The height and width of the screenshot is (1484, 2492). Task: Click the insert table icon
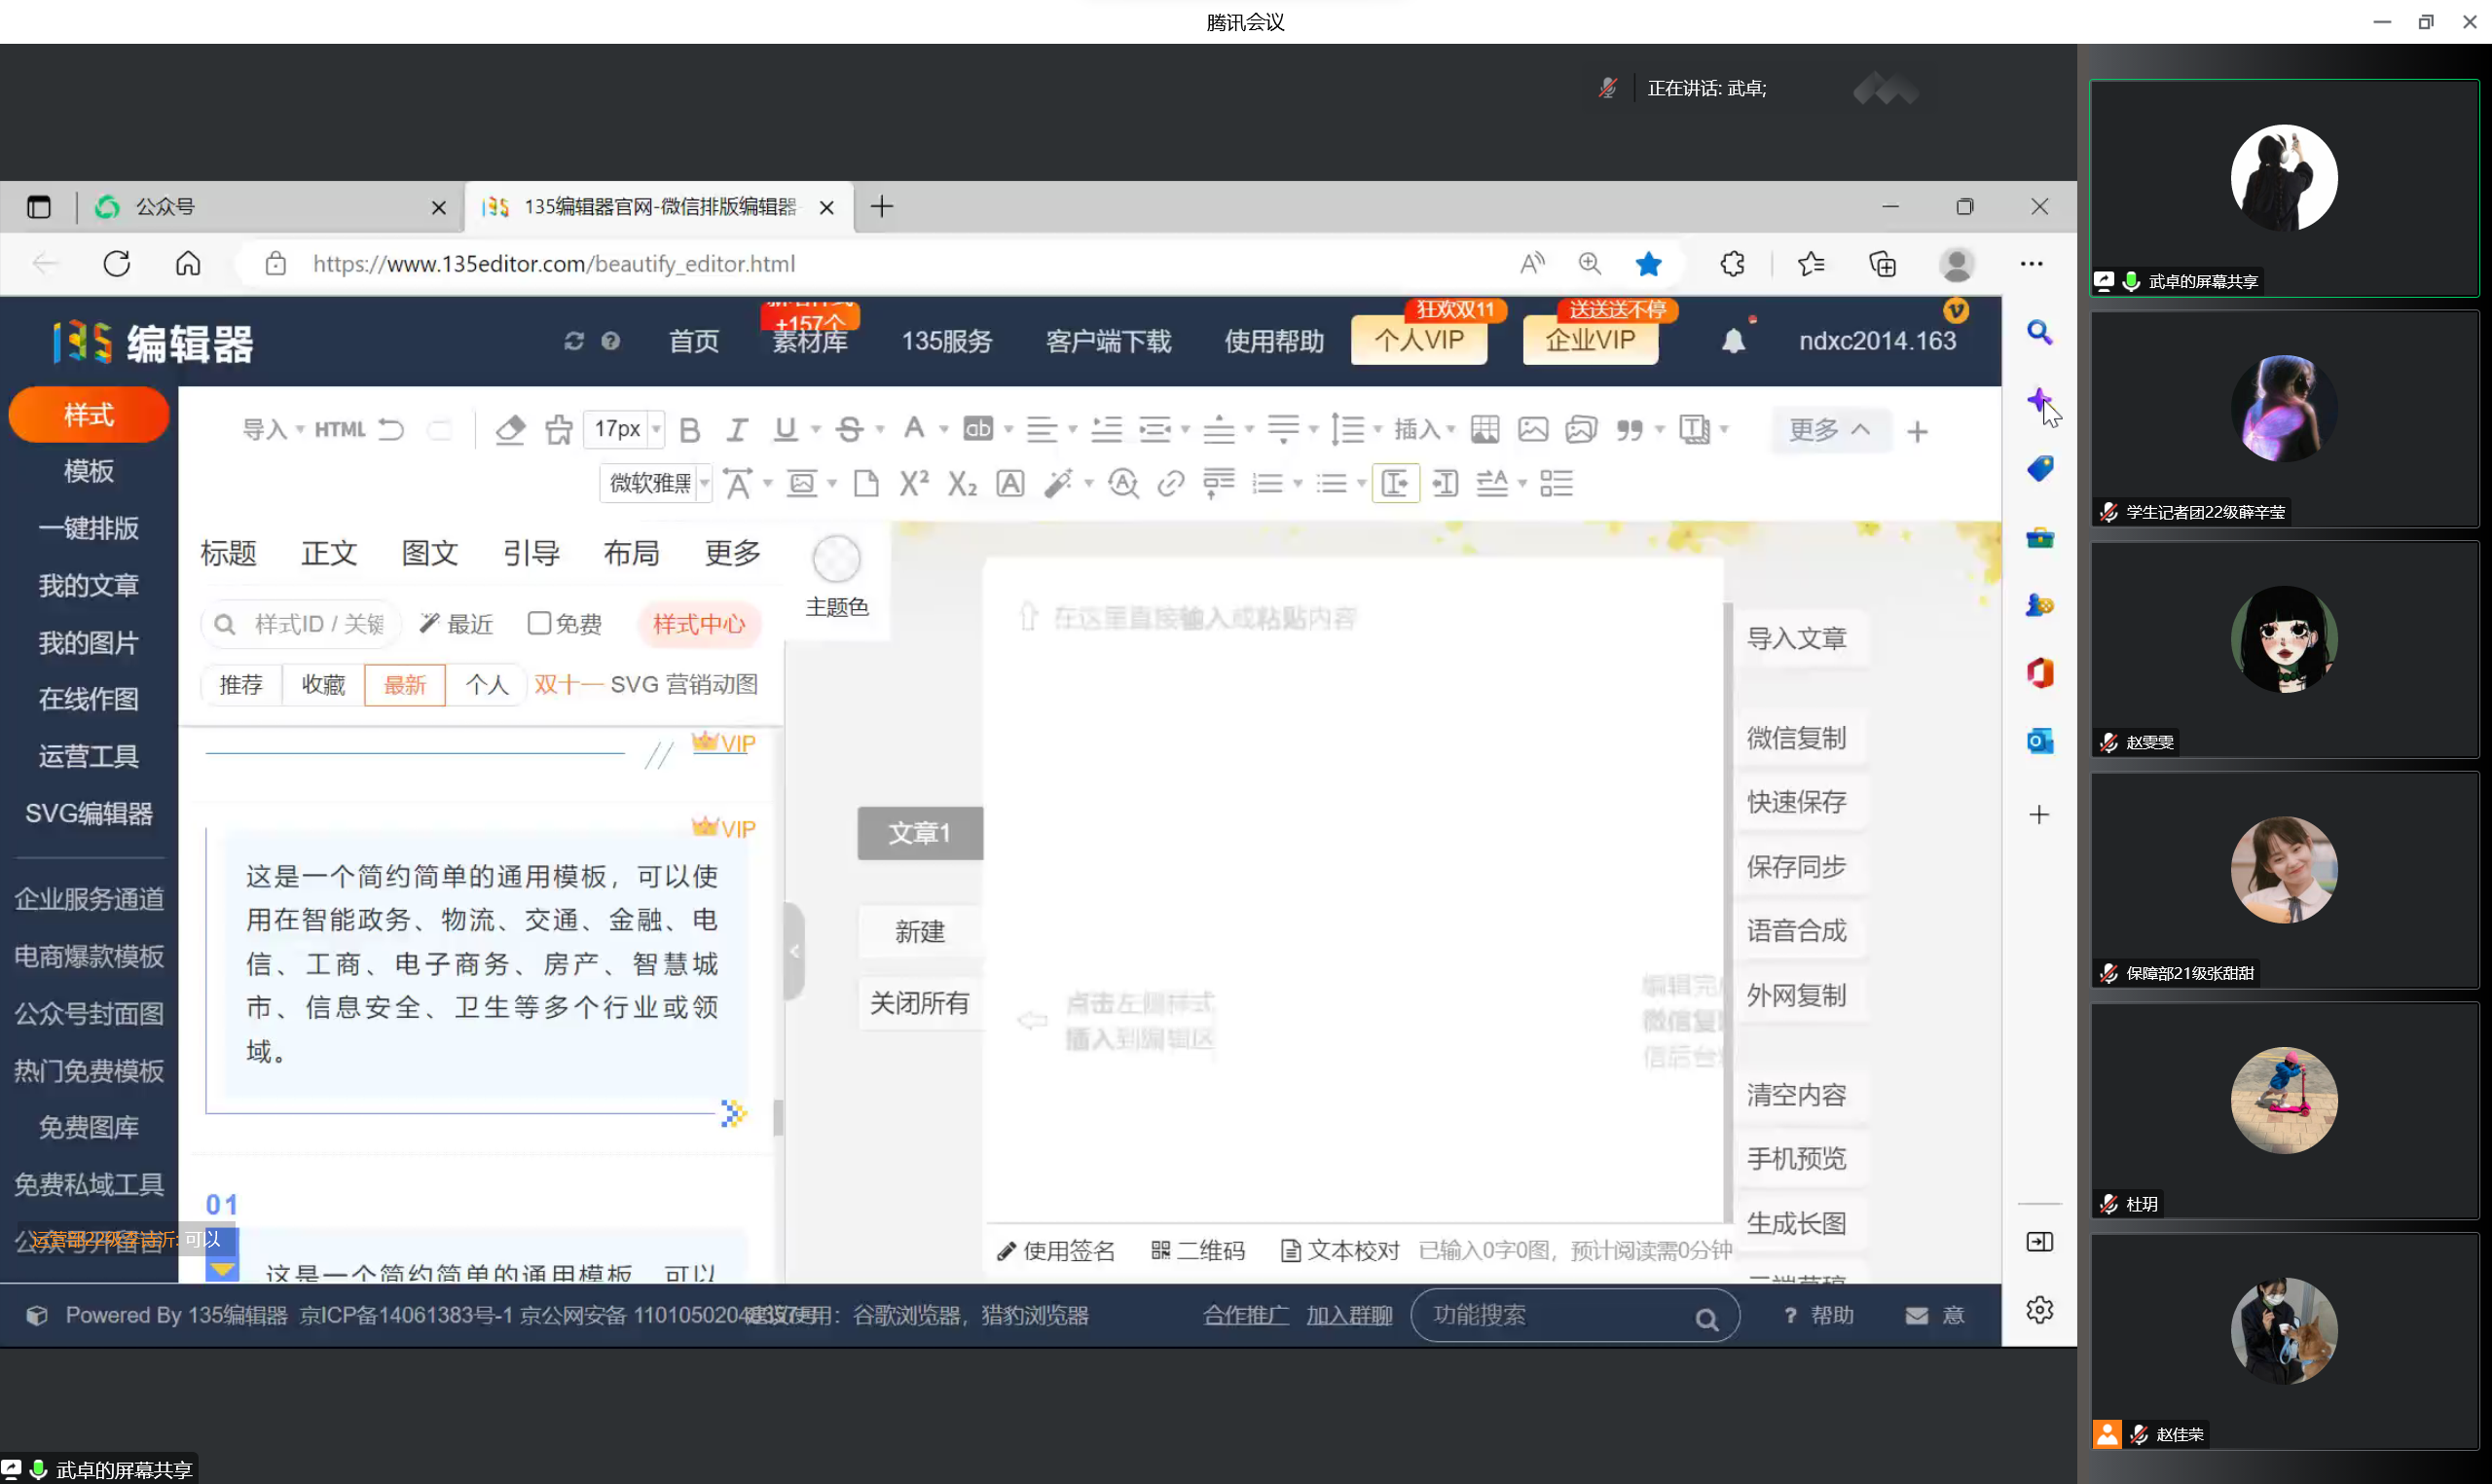click(1484, 430)
